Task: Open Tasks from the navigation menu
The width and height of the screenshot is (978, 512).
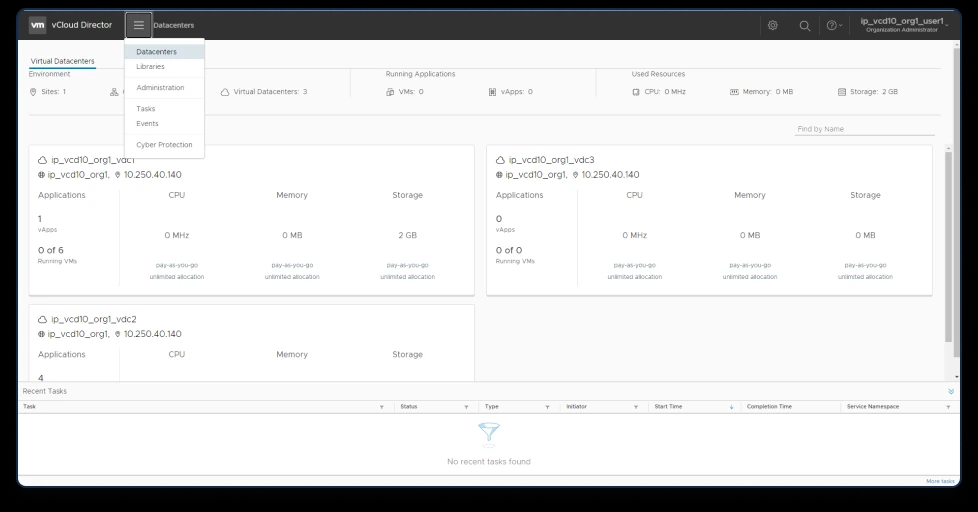Action: click(x=165, y=109)
